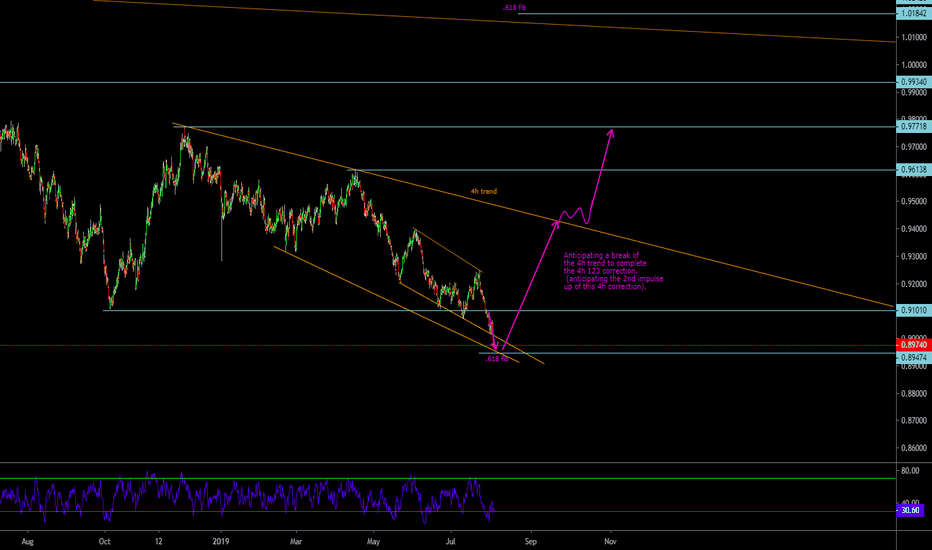This screenshot has width=932, height=550.
Task: Click the Jul date on time axis
Action: point(451,542)
